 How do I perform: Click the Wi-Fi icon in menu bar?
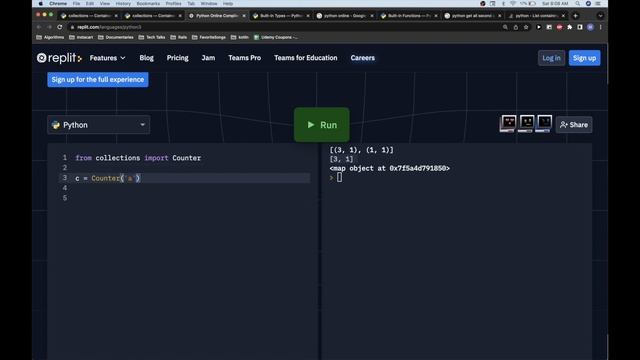[513, 4]
